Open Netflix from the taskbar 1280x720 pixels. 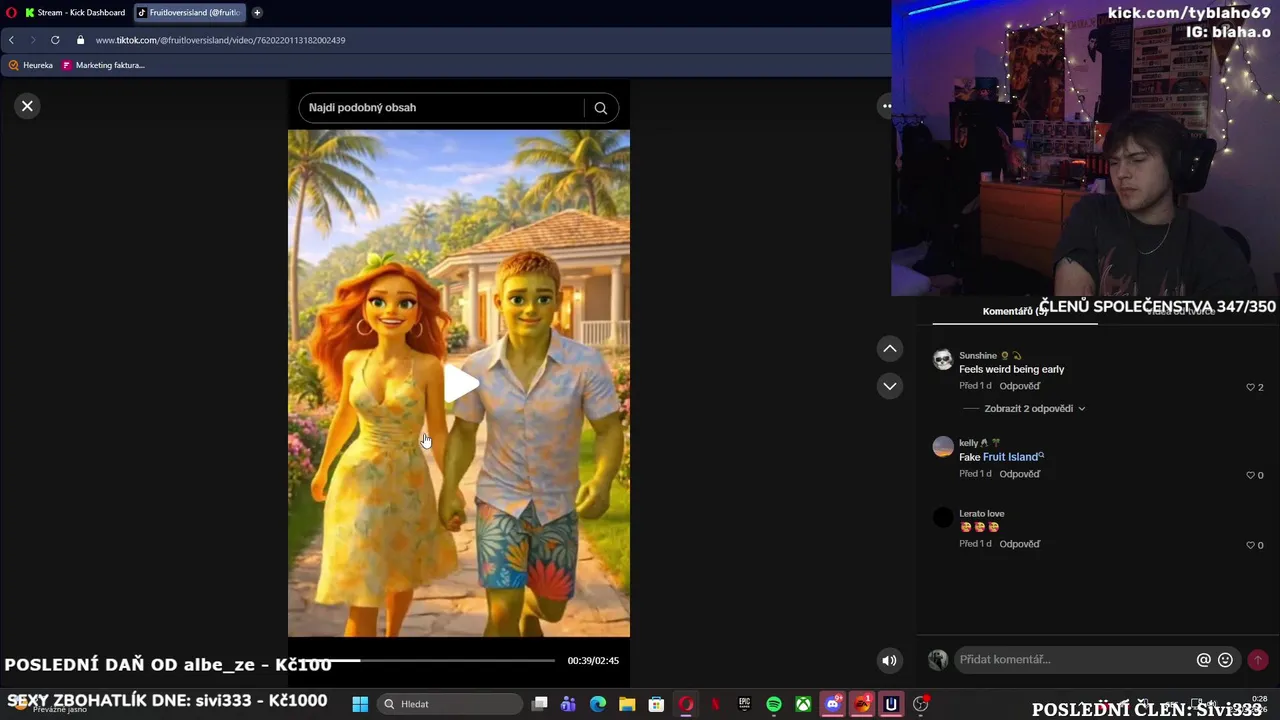click(x=715, y=704)
